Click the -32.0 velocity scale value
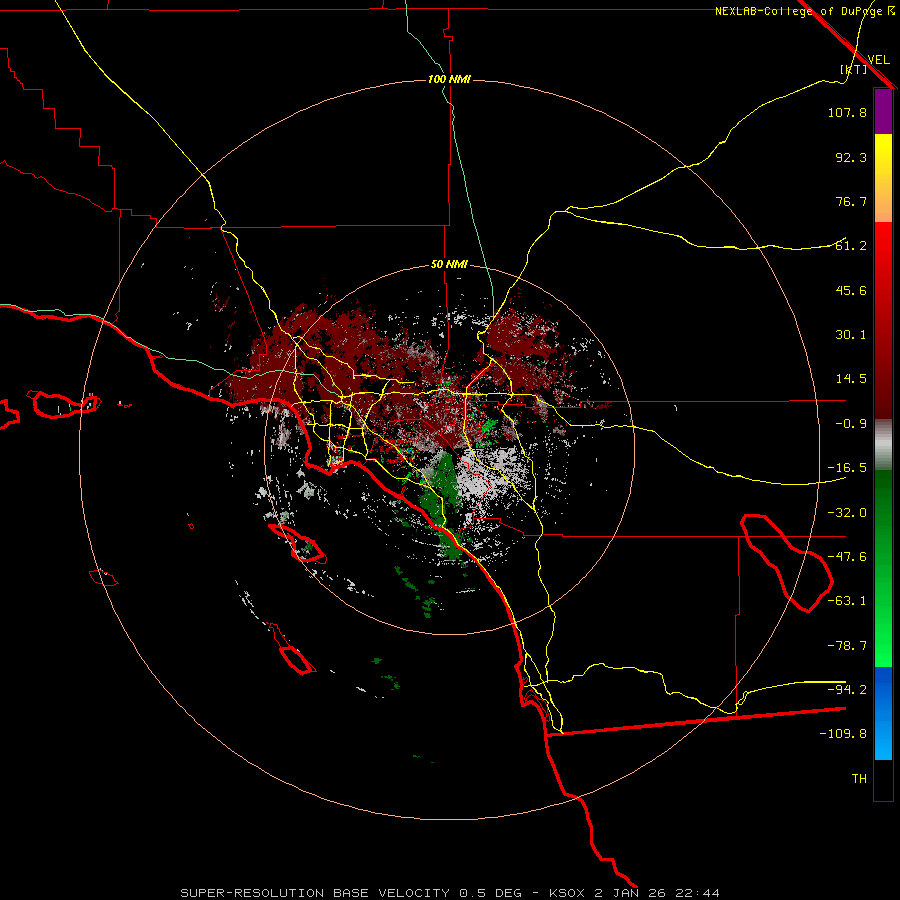900x900 pixels. point(847,513)
